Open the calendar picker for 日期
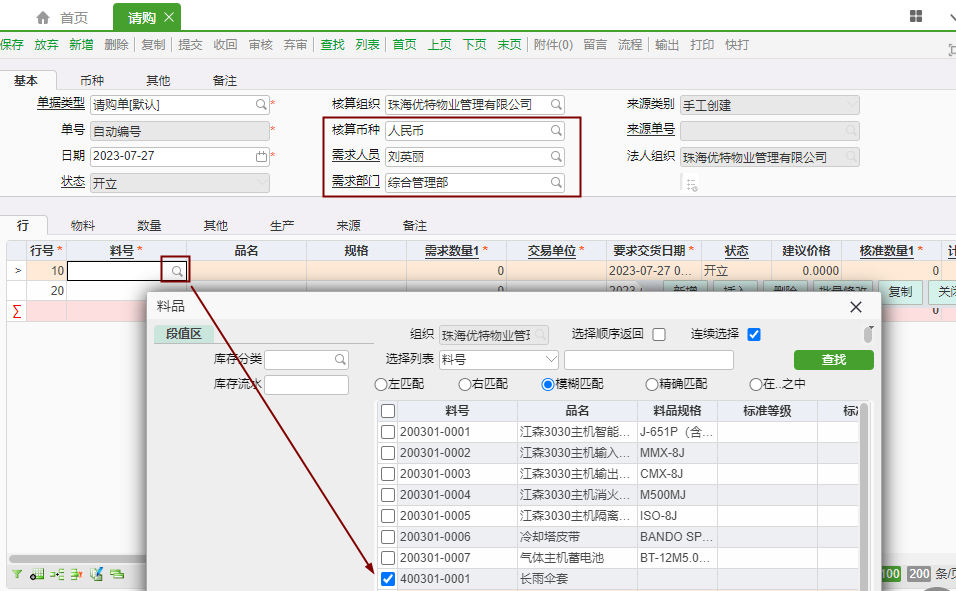 (x=261, y=157)
